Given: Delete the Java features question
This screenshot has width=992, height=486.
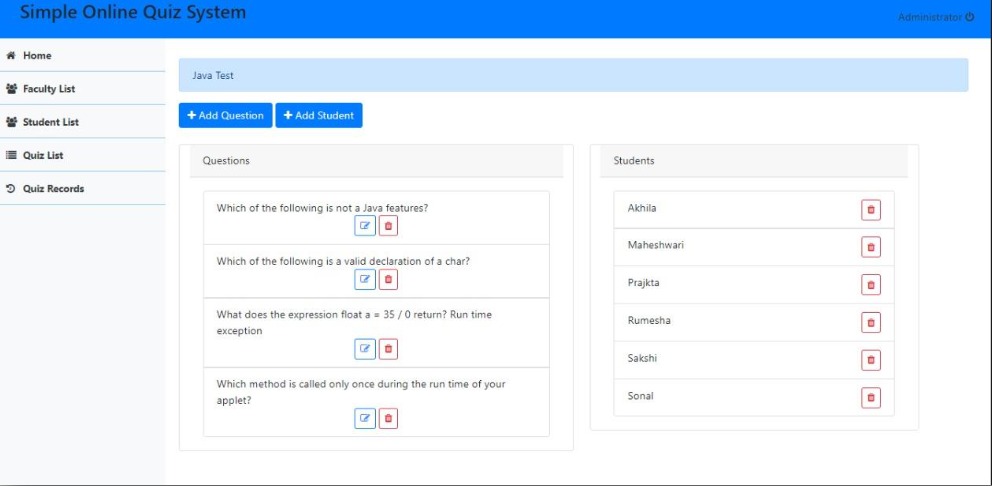Looking at the screenshot, I should coord(388,226).
